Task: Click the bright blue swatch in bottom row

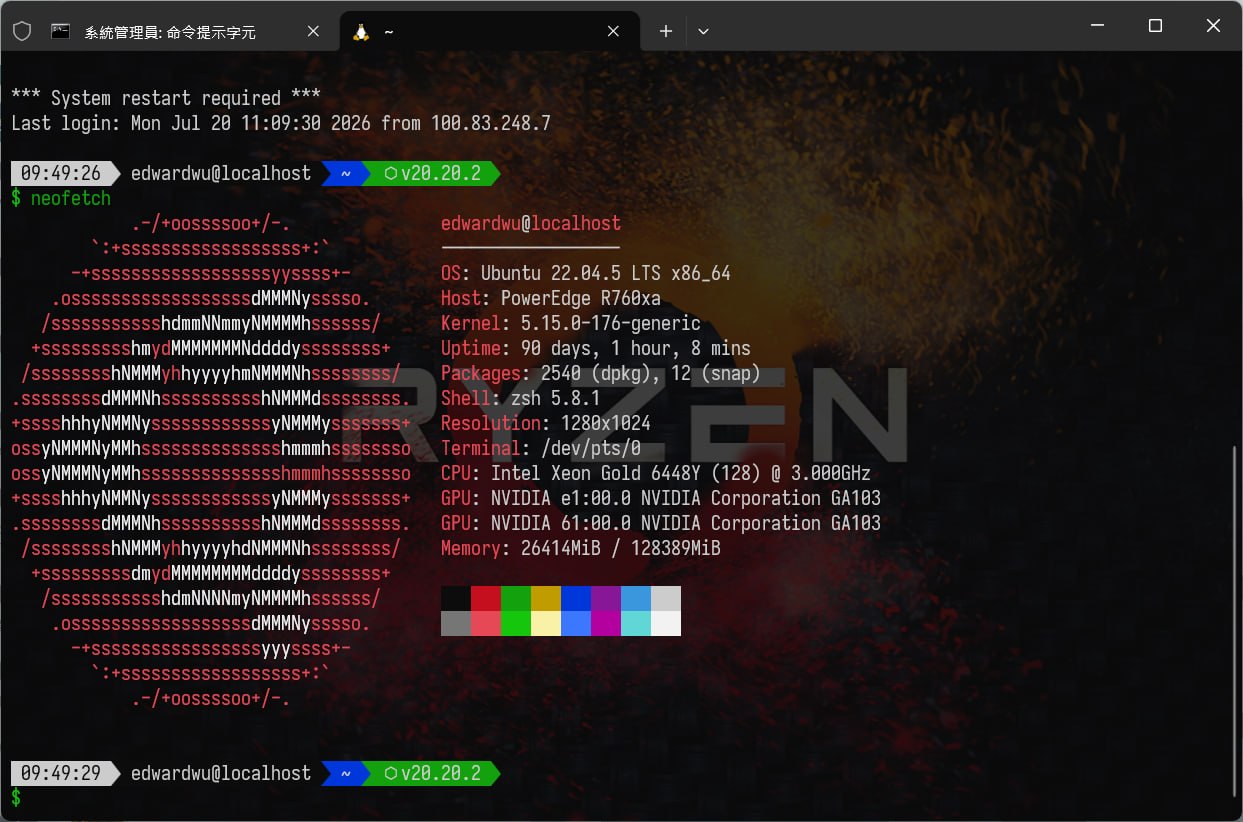Action: pos(576,623)
